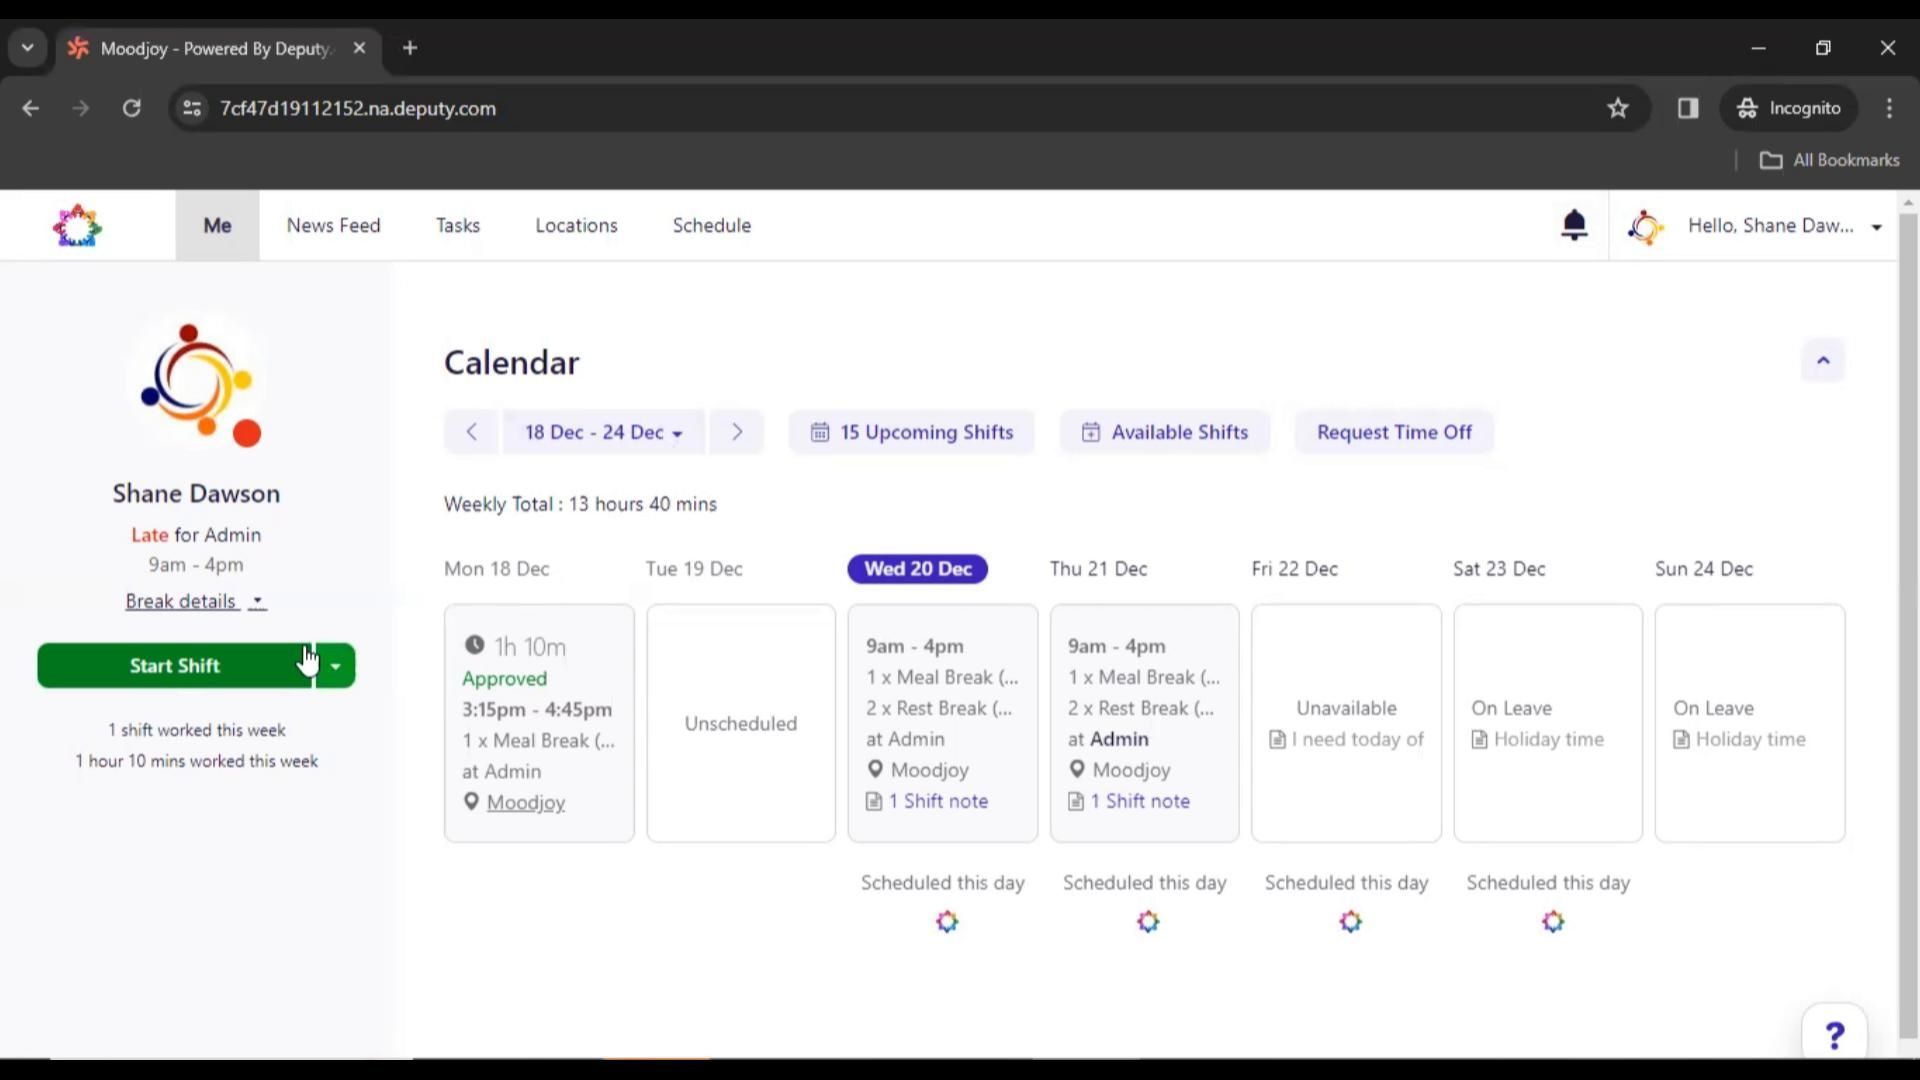Bookmark this page with the star icon

1618,108
